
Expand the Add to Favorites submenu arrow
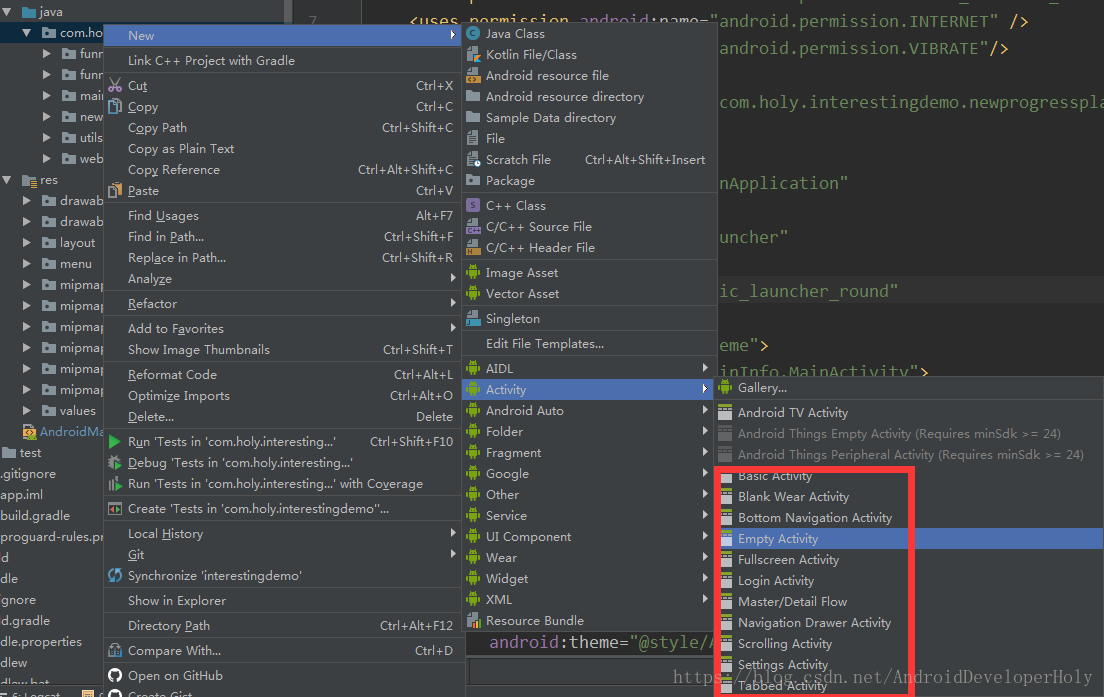pos(453,327)
